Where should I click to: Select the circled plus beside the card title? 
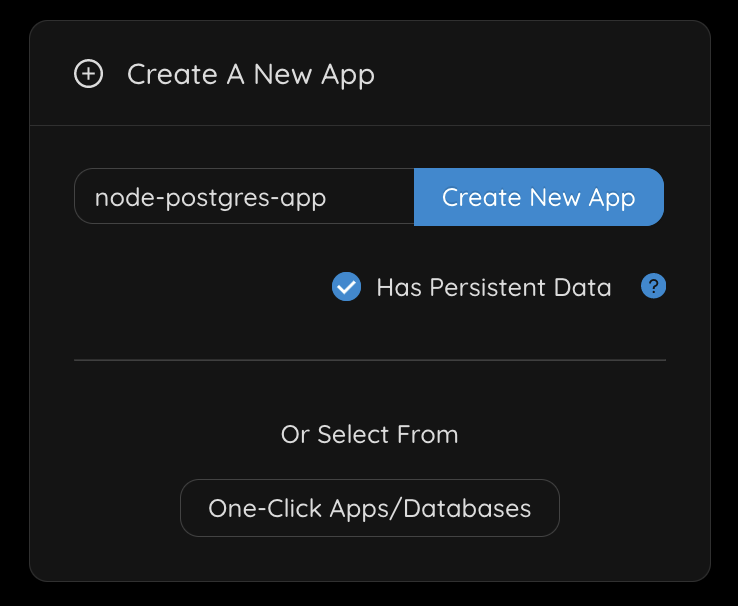coord(89,74)
